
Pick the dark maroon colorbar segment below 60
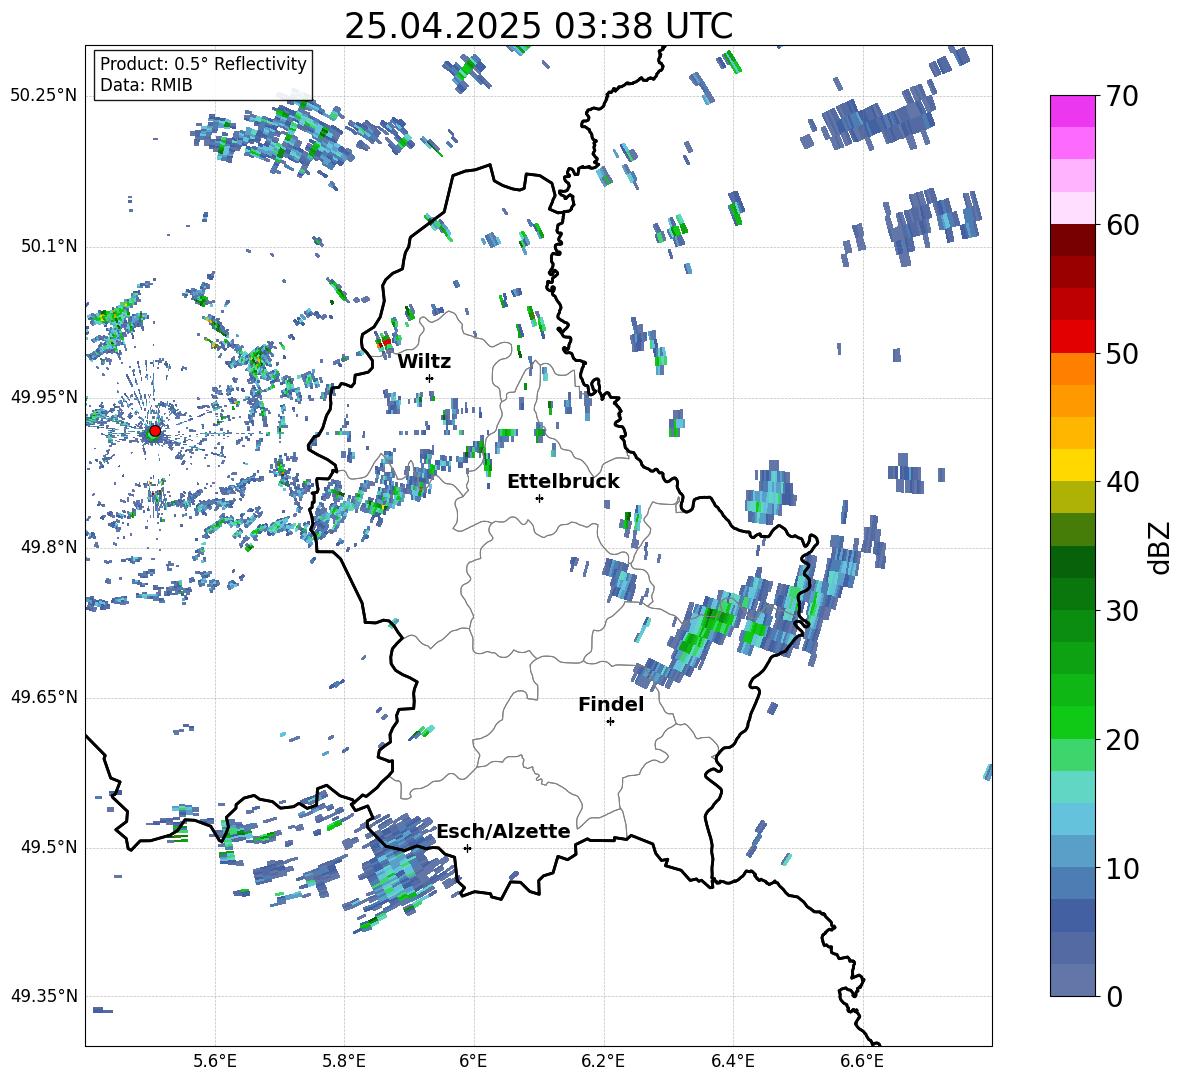tap(1072, 240)
